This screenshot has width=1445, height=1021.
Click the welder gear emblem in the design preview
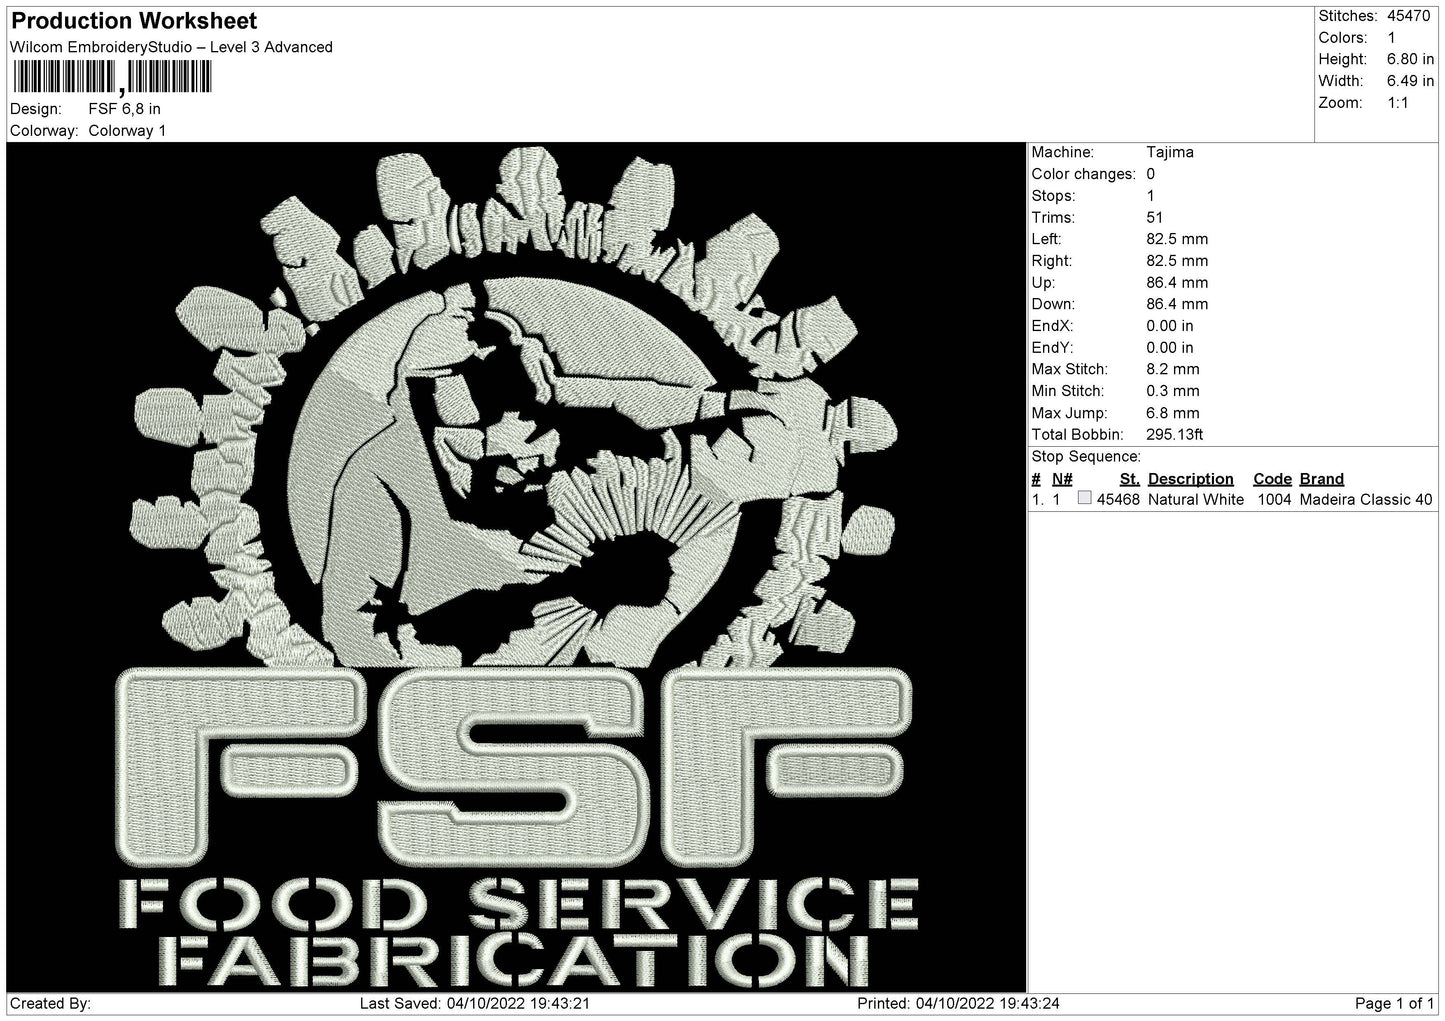[516, 408]
